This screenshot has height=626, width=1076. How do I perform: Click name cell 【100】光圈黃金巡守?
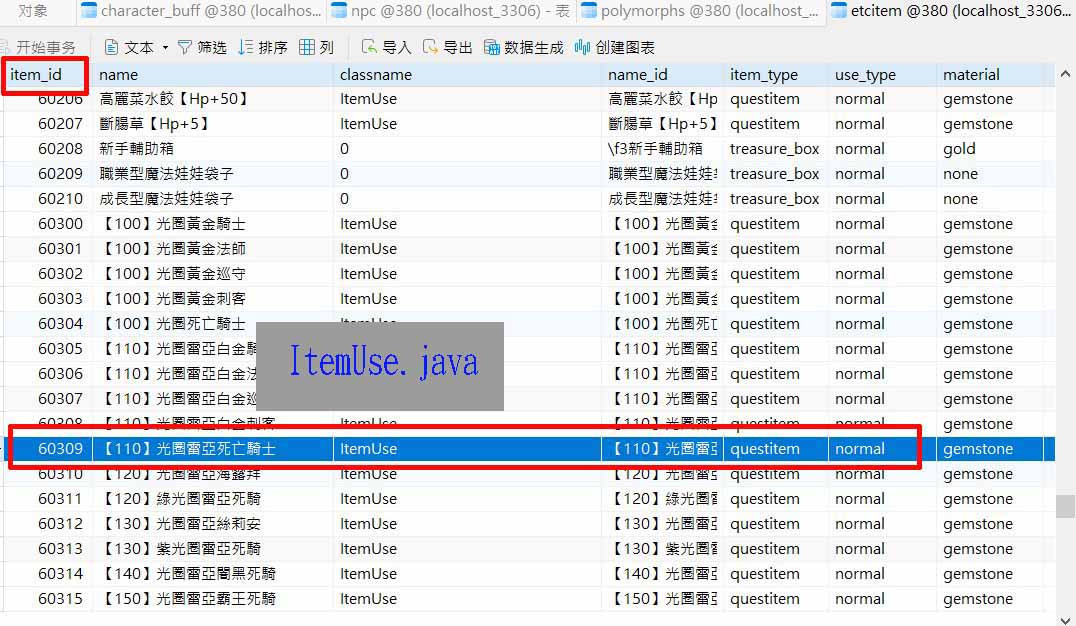(172, 274)
